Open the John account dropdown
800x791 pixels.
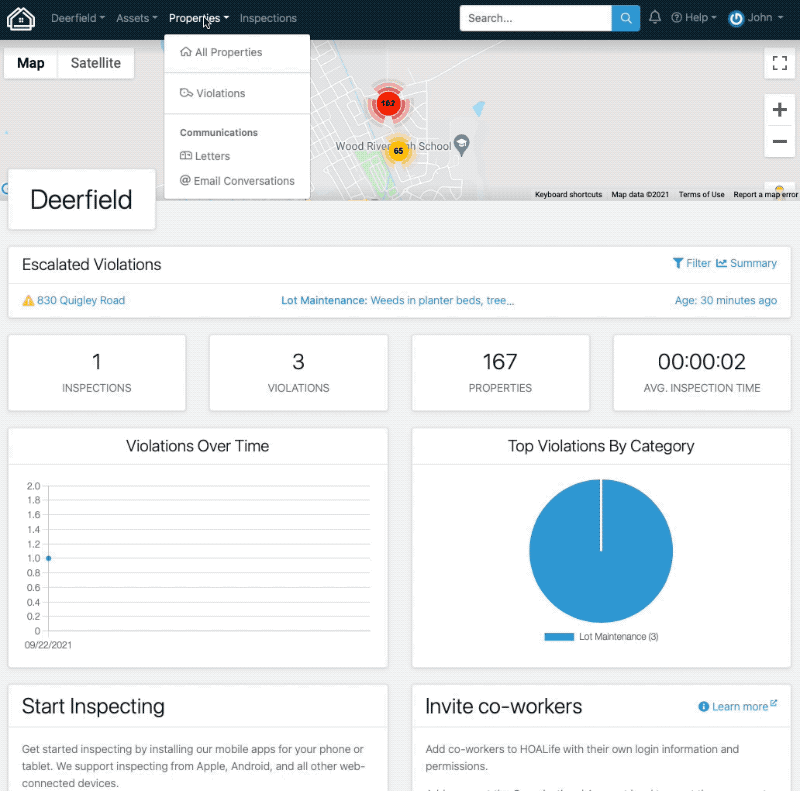(755, 18)
